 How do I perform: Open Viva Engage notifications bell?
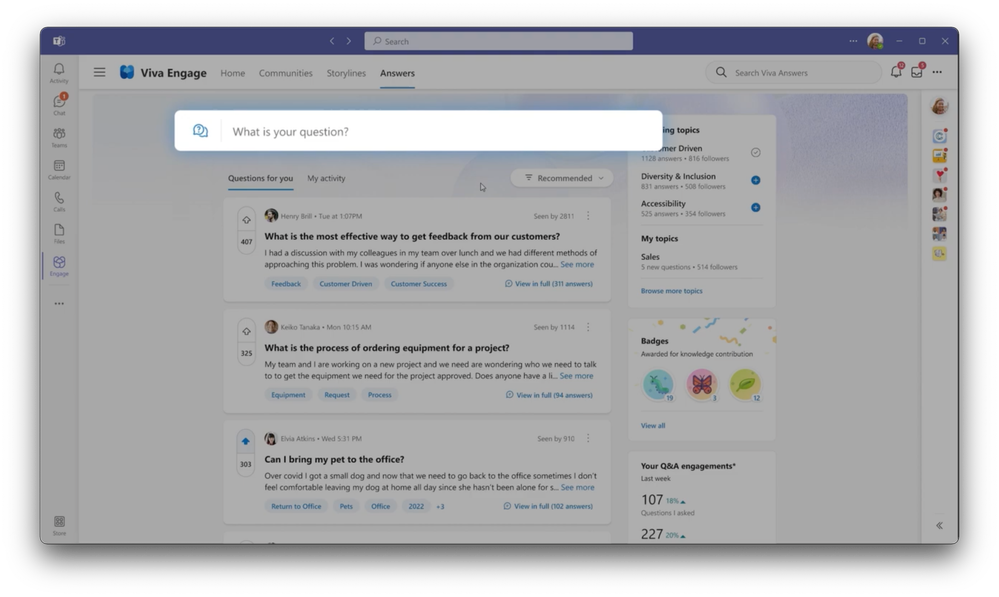[x=896, y=72]
